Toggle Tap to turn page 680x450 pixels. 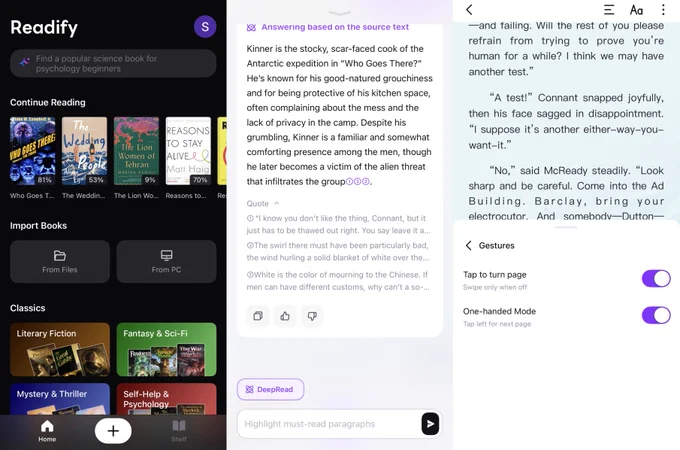click(656, 279)
